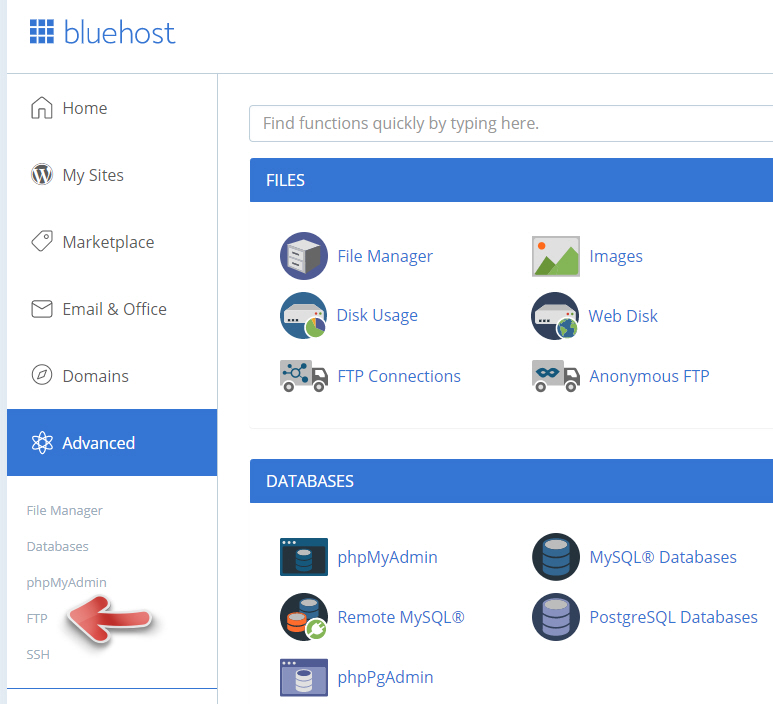Click Databases in Advanced submenu
Image resolution: width=773 pixels, height=704 pixels.
58,546
